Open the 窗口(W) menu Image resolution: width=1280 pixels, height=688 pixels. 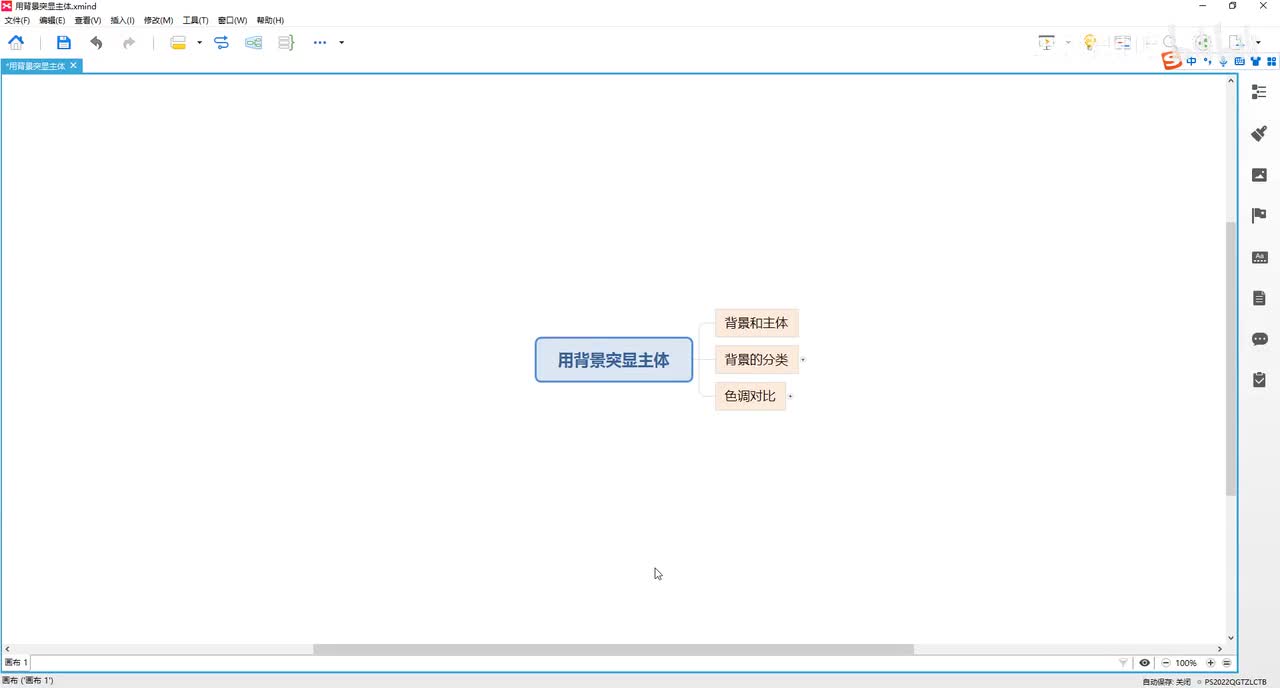click(232, 20)
